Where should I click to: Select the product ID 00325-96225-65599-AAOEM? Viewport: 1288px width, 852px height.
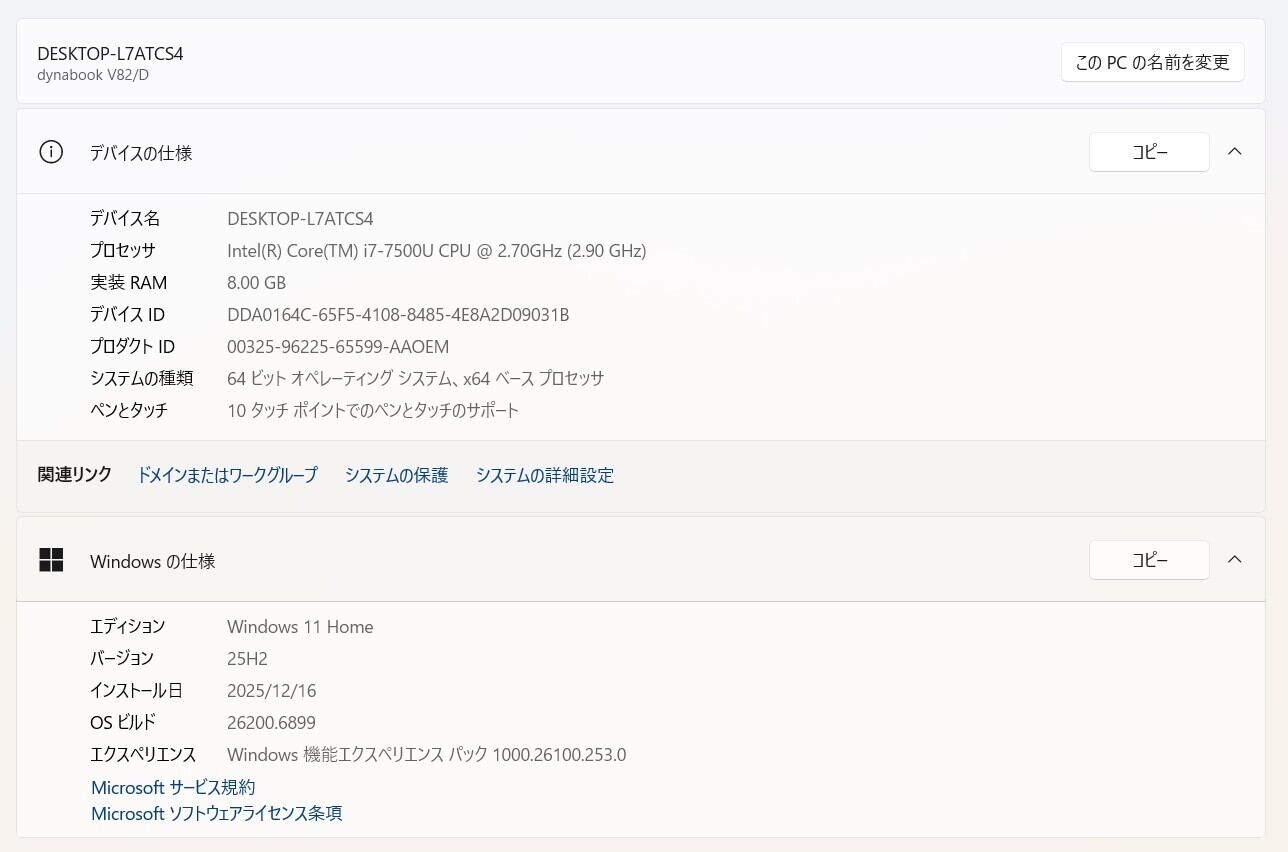point(338,346)
